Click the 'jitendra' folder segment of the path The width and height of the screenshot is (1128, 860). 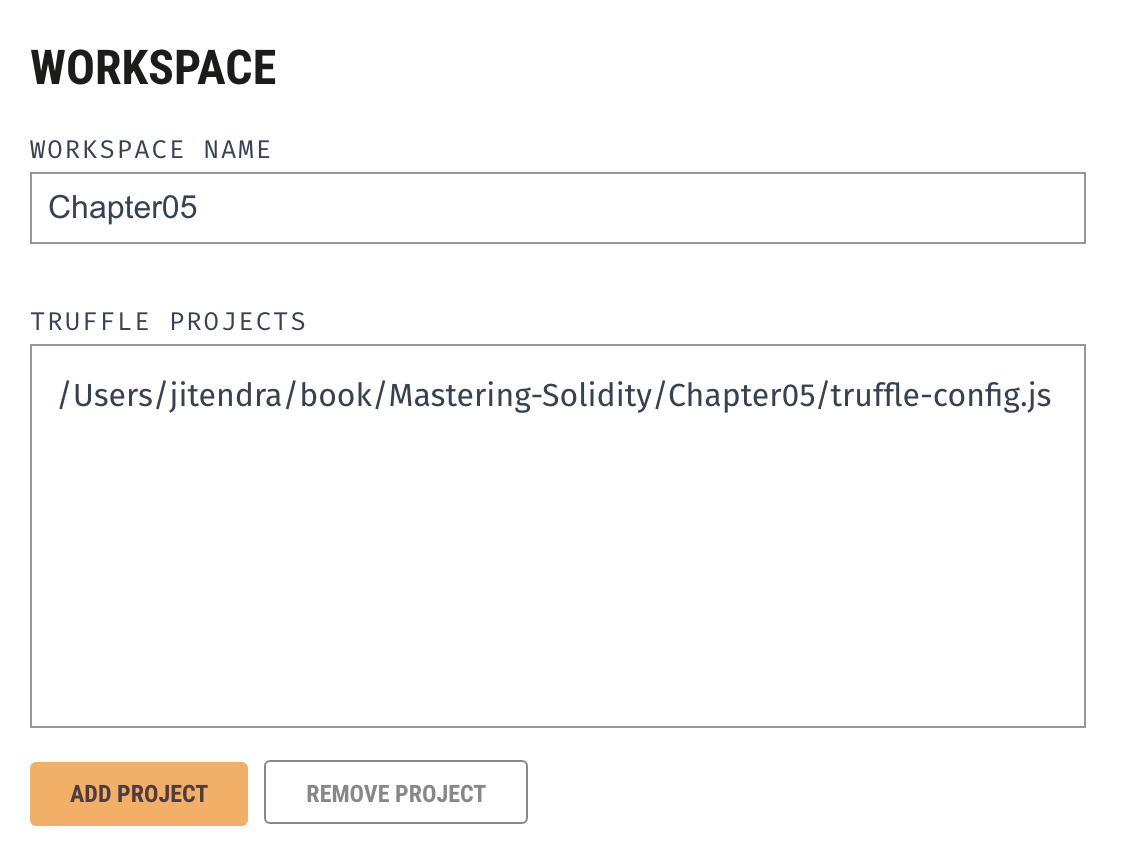click(212, 396)
